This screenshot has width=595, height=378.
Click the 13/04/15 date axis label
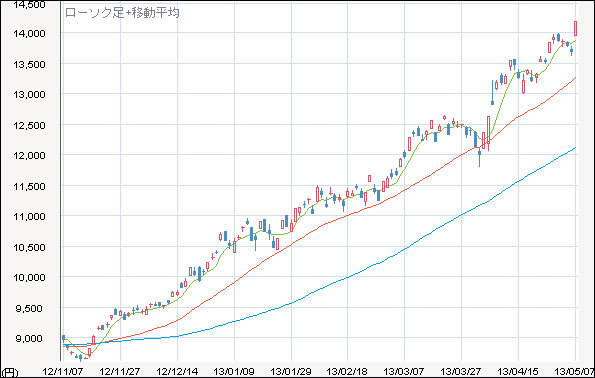[518, 371]
